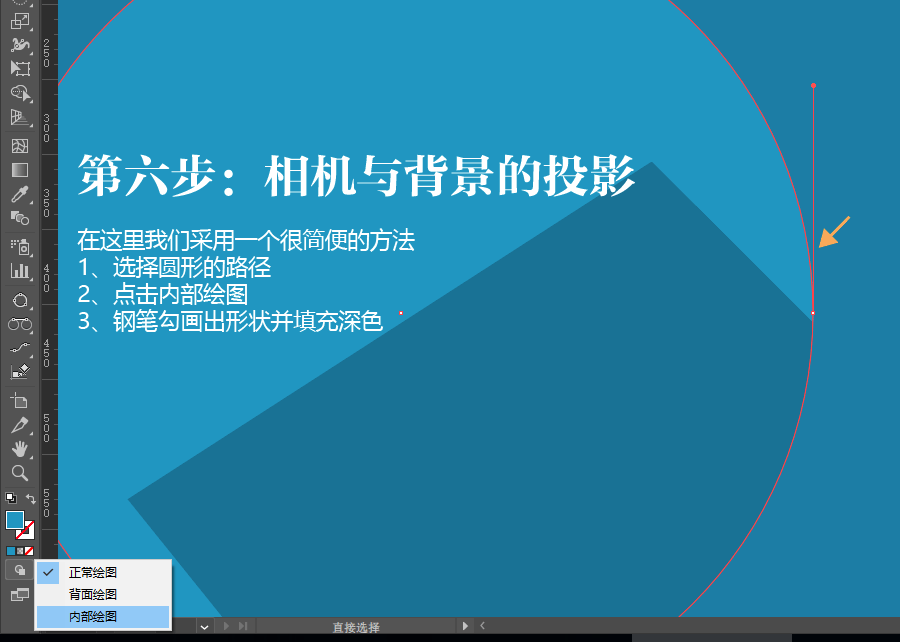Open the drawing modes button
900x642 pixels.
[x=20, y=570]
